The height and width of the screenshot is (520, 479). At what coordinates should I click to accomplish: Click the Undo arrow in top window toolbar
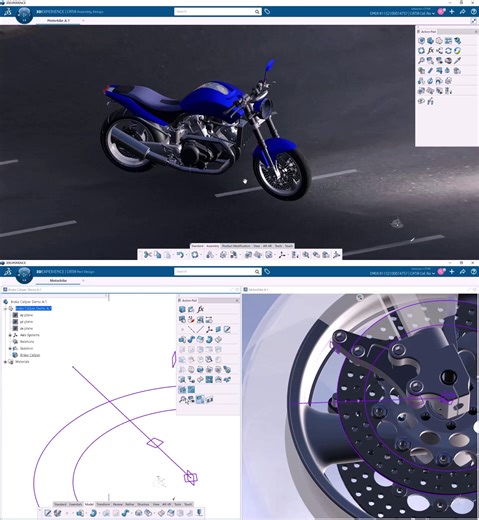tap(180, 255)
